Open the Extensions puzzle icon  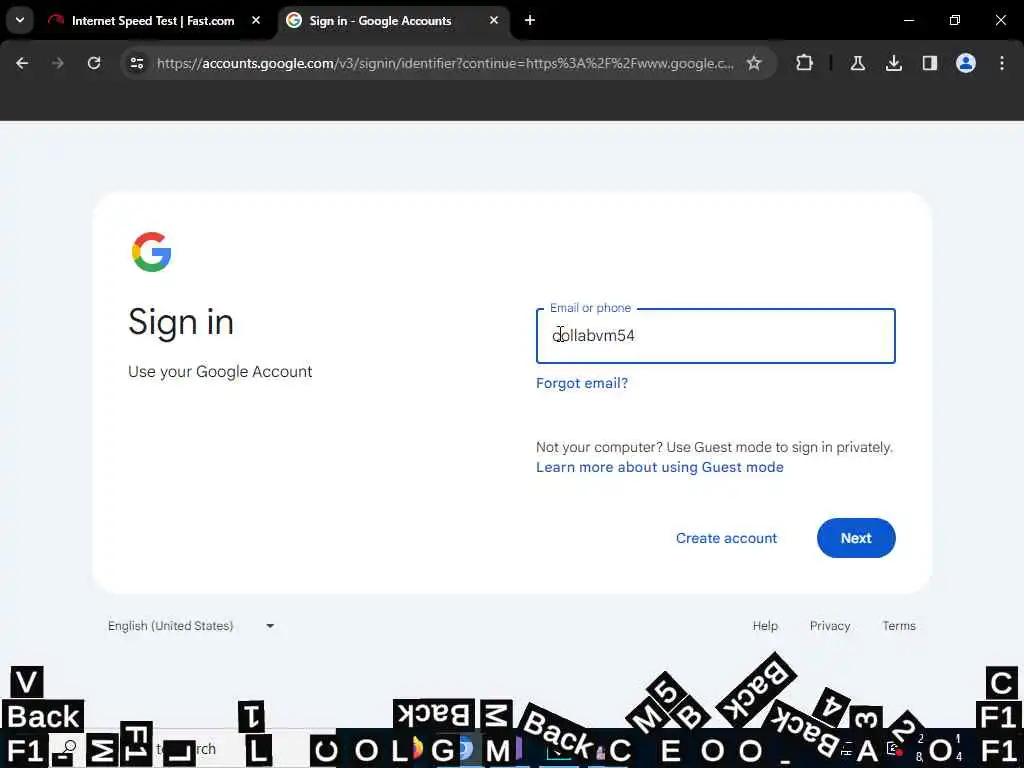tap(805, 63)
